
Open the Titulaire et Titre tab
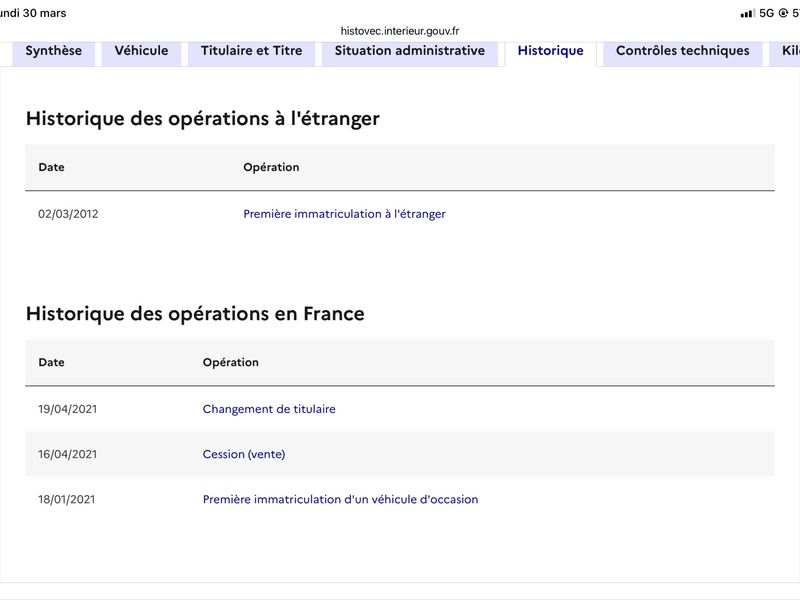pos(252,51)
